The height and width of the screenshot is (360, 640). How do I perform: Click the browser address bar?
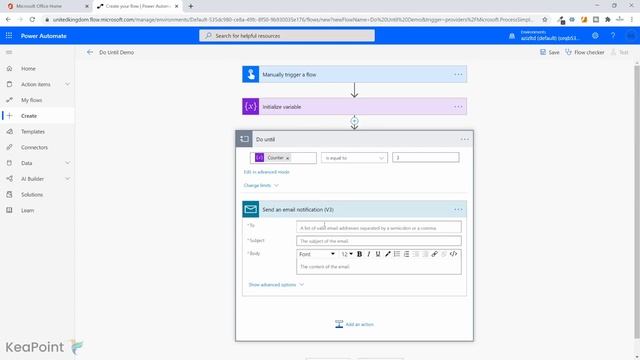point(292,19)
